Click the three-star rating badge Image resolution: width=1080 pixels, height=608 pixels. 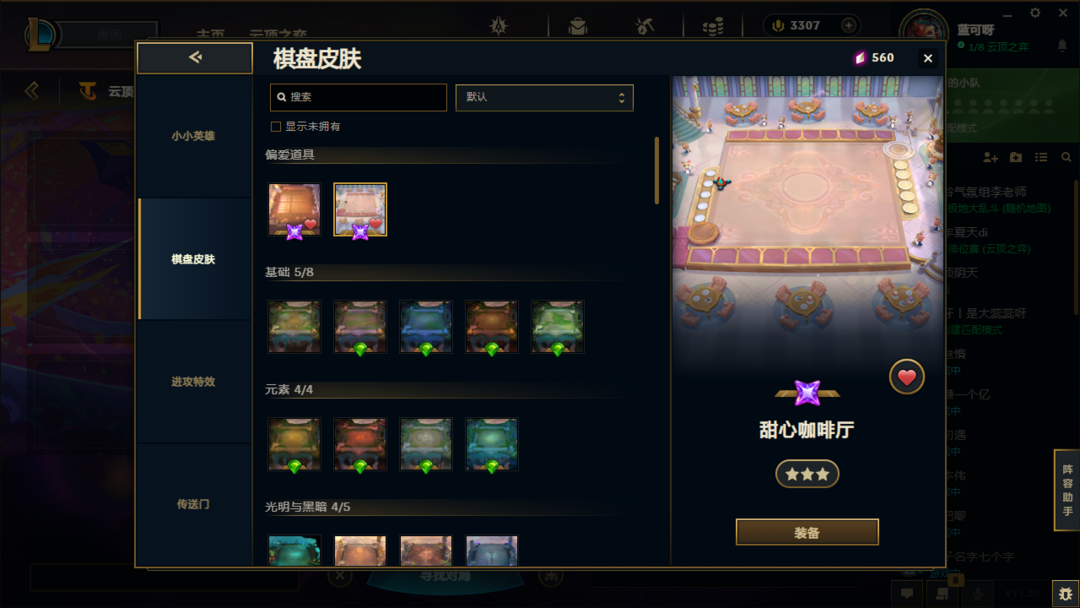pyautogui.click(x=807, y=474)
